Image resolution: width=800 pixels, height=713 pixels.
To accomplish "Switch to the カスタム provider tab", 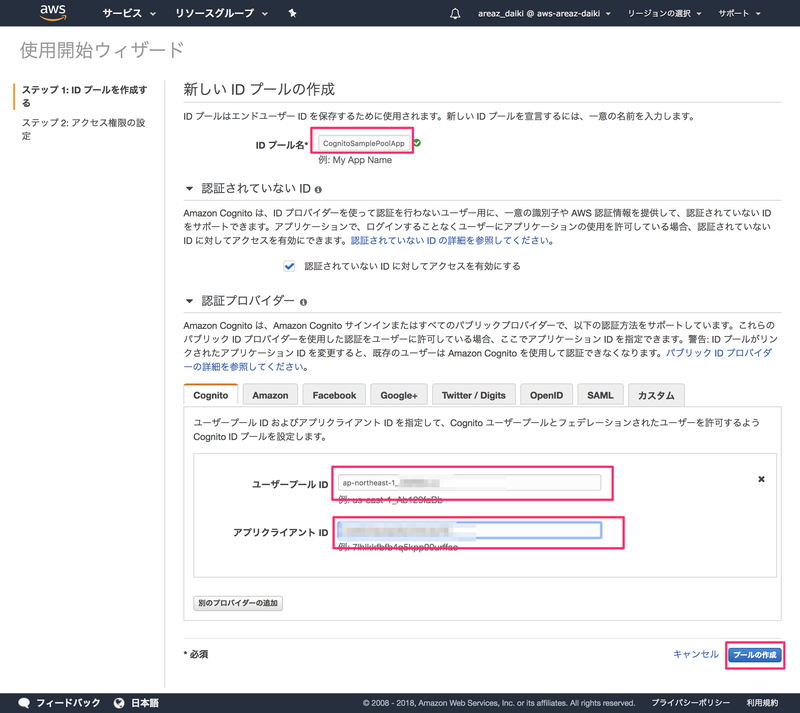I will [656, 395].
